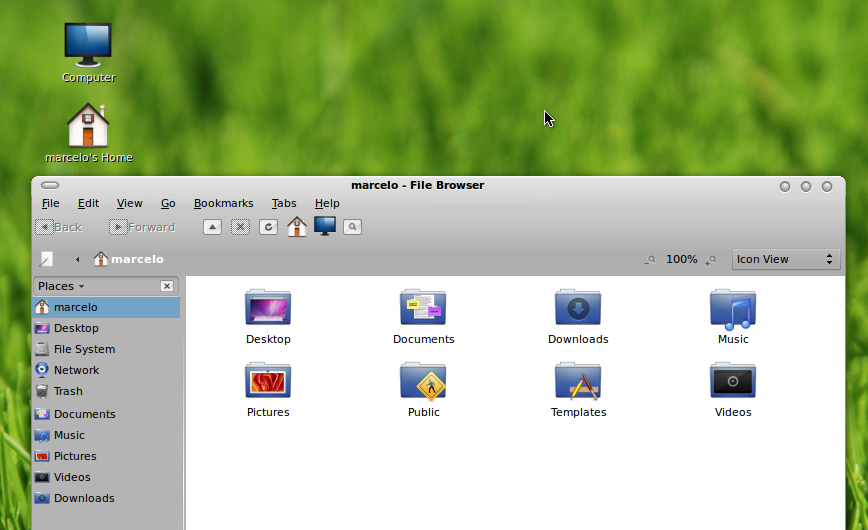The image size is (868, 530).
Task: Select Documents bookmark in the sidebar
Action: pyautogui.click(x=106, y=414)
